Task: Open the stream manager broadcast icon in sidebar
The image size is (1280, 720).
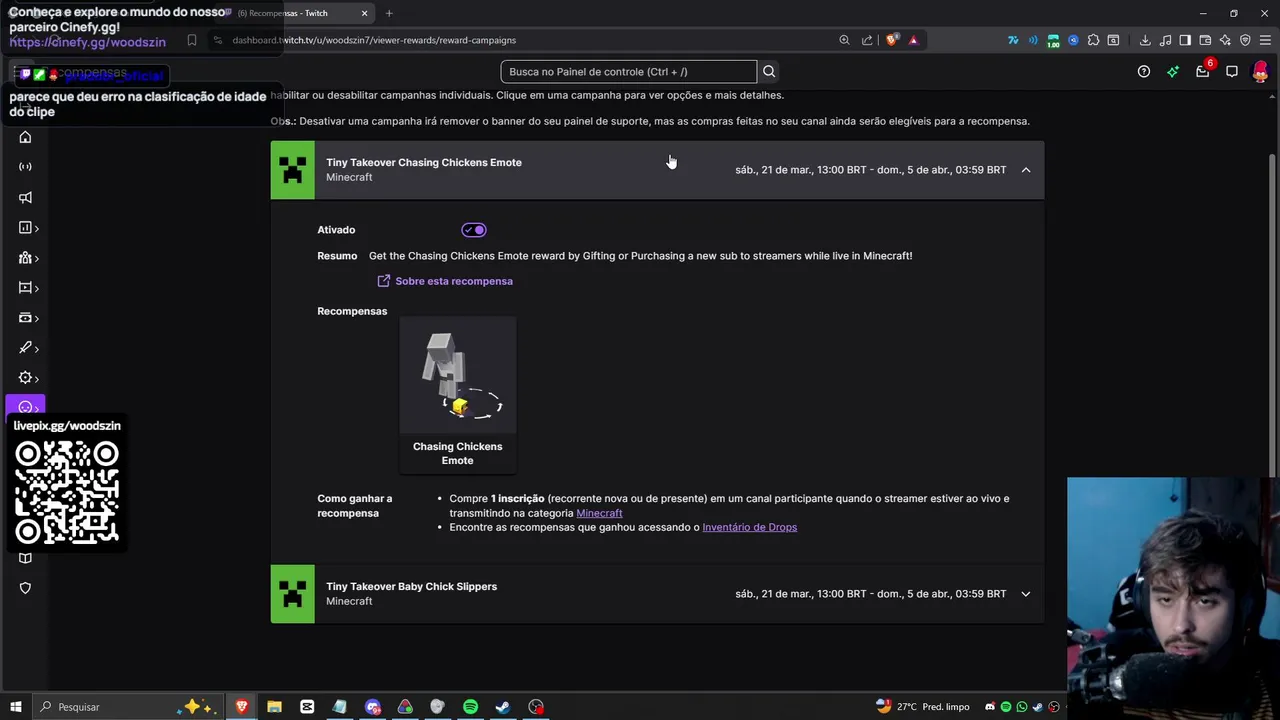Action: (x=25, y=167)
